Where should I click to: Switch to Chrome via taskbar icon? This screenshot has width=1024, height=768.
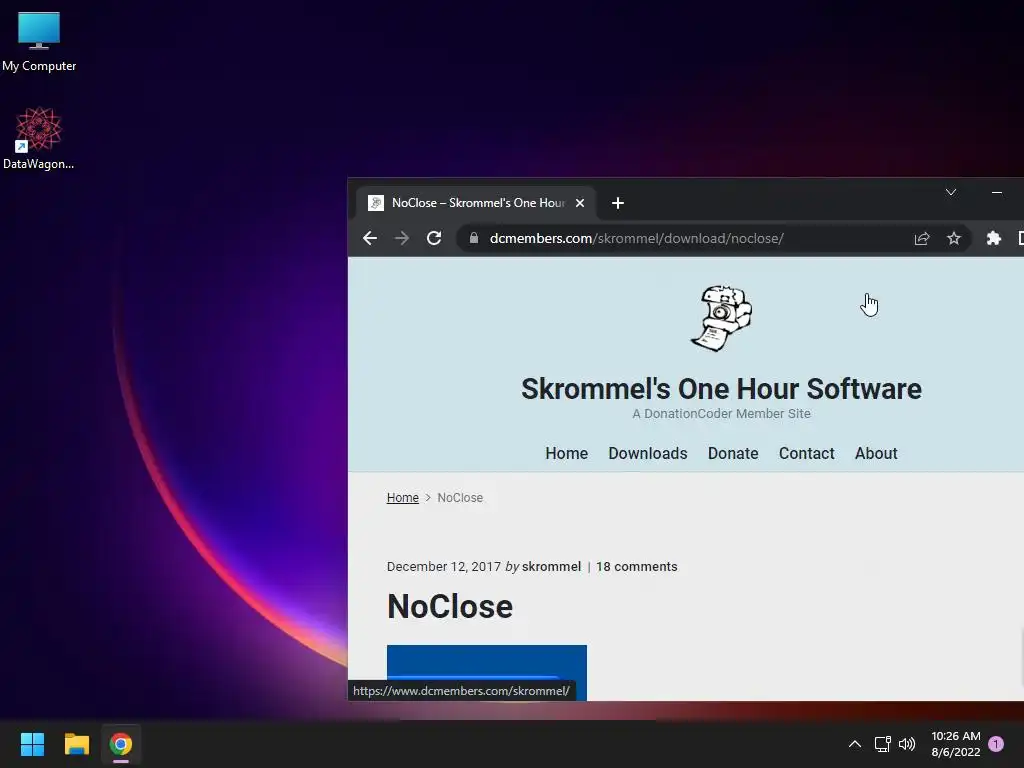(x=121, y=744)
